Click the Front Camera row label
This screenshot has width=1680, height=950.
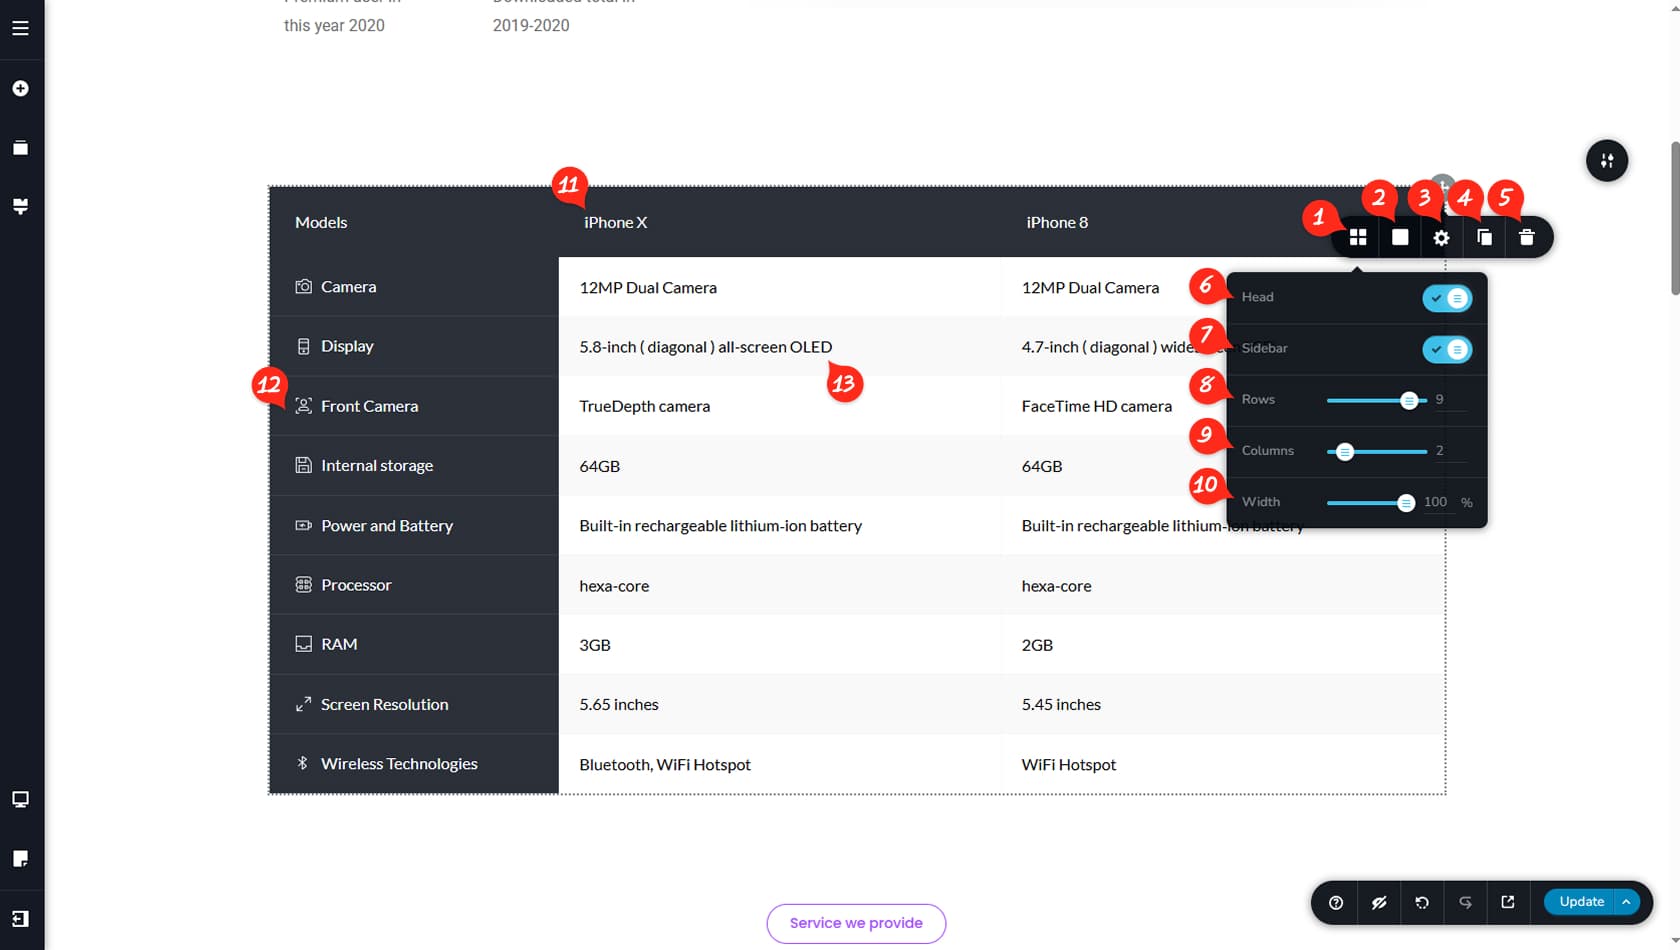pos(369,406)
